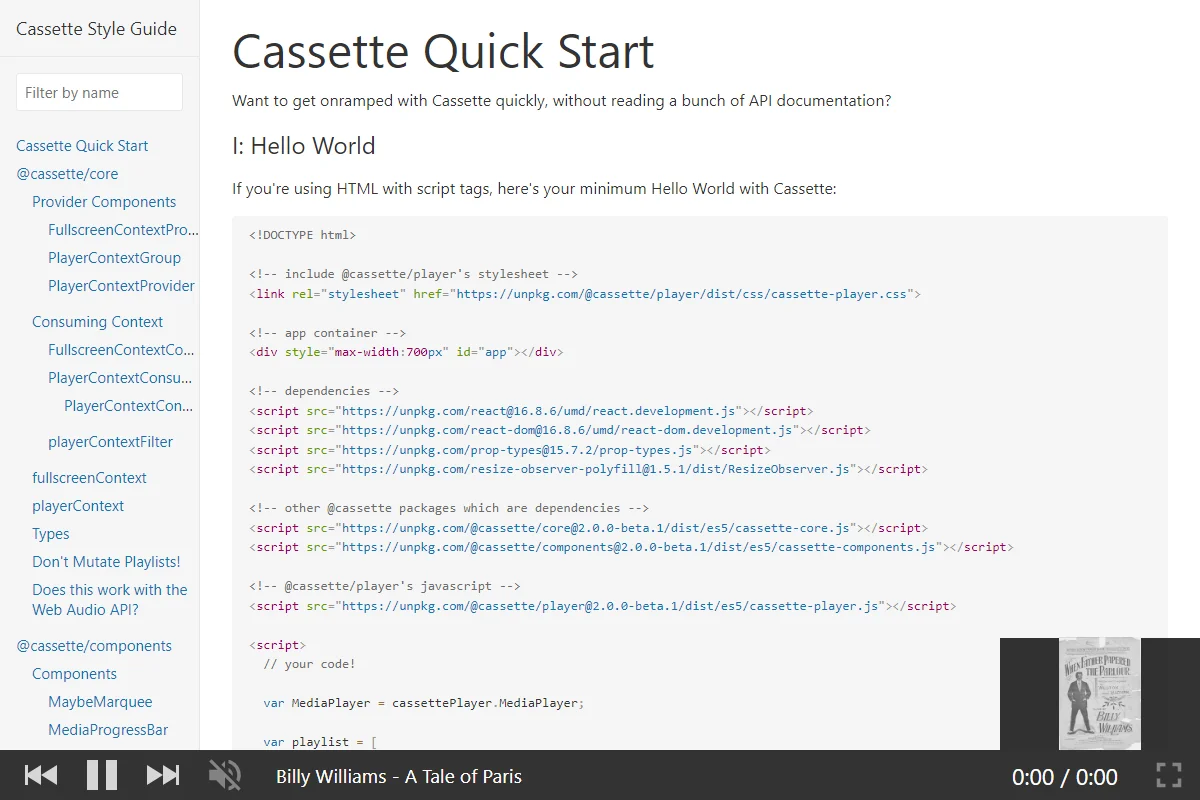Go to Provider Components in sidebar
The width and height of the screenshot is (1200, 800).
[x=104, y=201]
